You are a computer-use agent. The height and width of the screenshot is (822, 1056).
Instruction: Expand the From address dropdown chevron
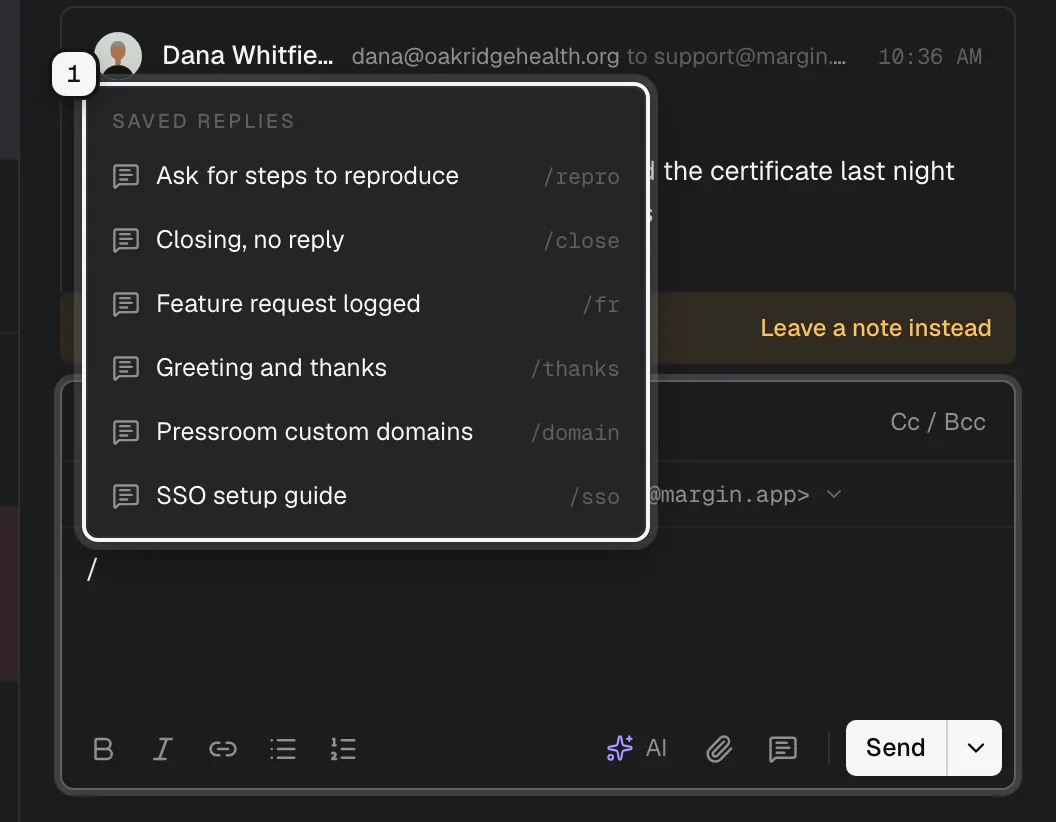(834, 494)
